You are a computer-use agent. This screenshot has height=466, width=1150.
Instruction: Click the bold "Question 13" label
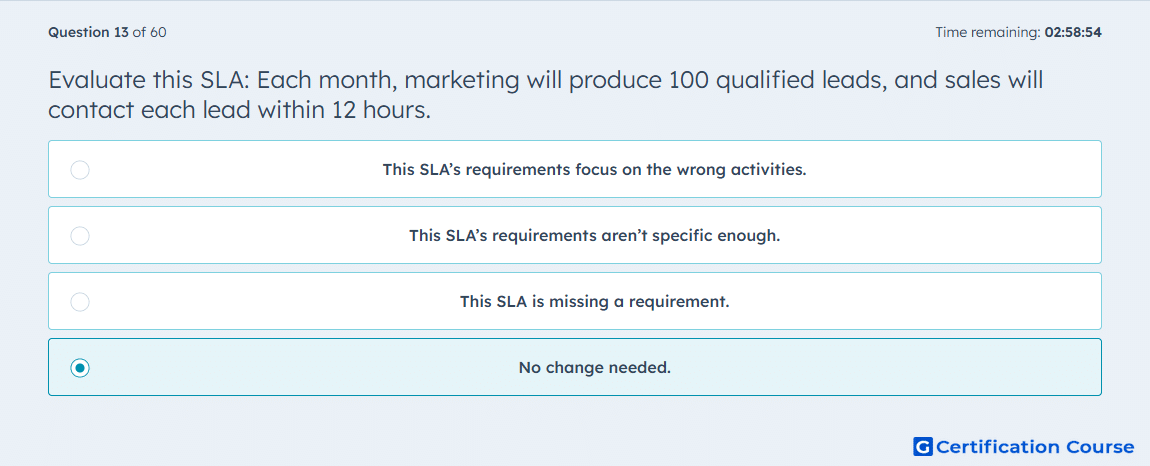click(x=89, y=32)
